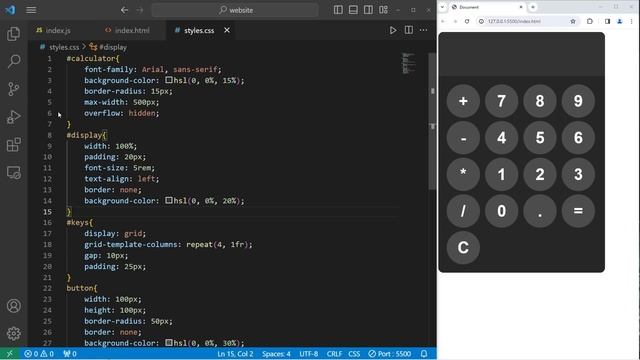640x360 pixels.
Task: Open the Accounts menu icon
Action: [13, 306]
